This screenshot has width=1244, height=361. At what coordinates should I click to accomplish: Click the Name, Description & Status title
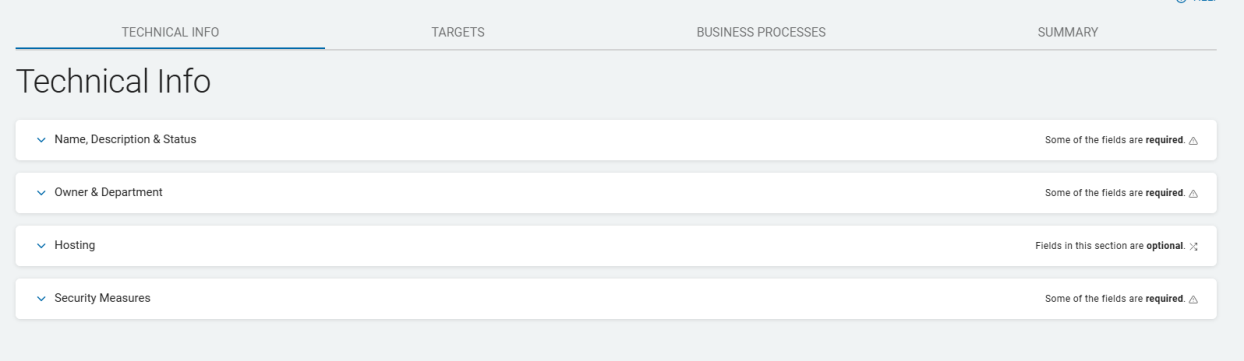(125, 139)
